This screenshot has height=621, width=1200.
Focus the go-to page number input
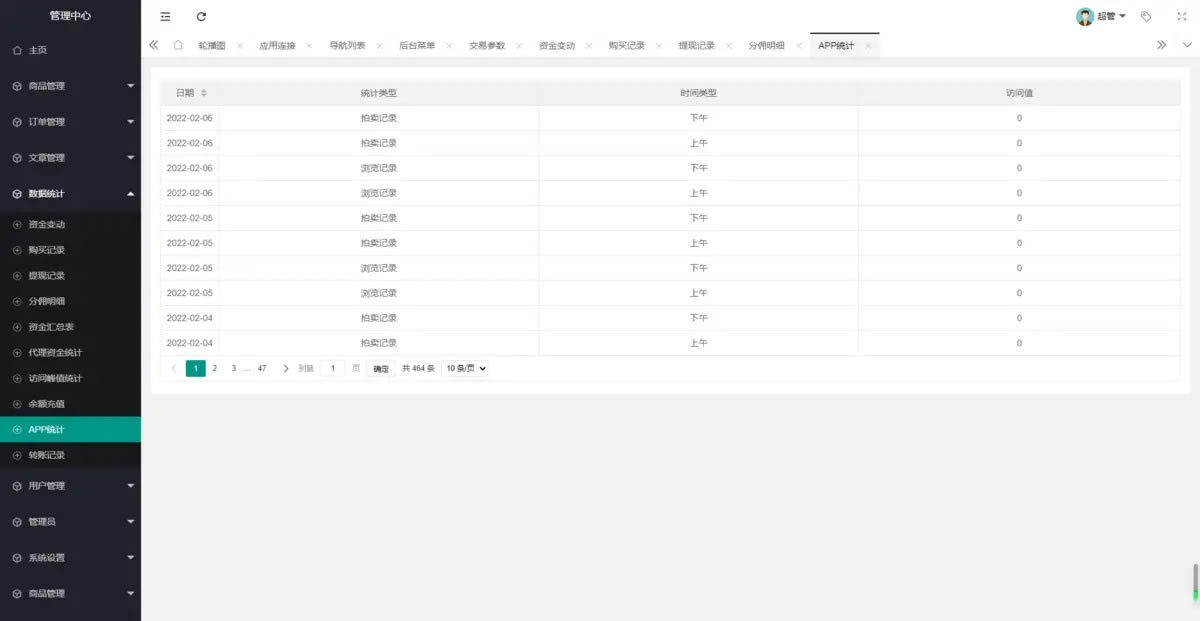coord(333,368)
